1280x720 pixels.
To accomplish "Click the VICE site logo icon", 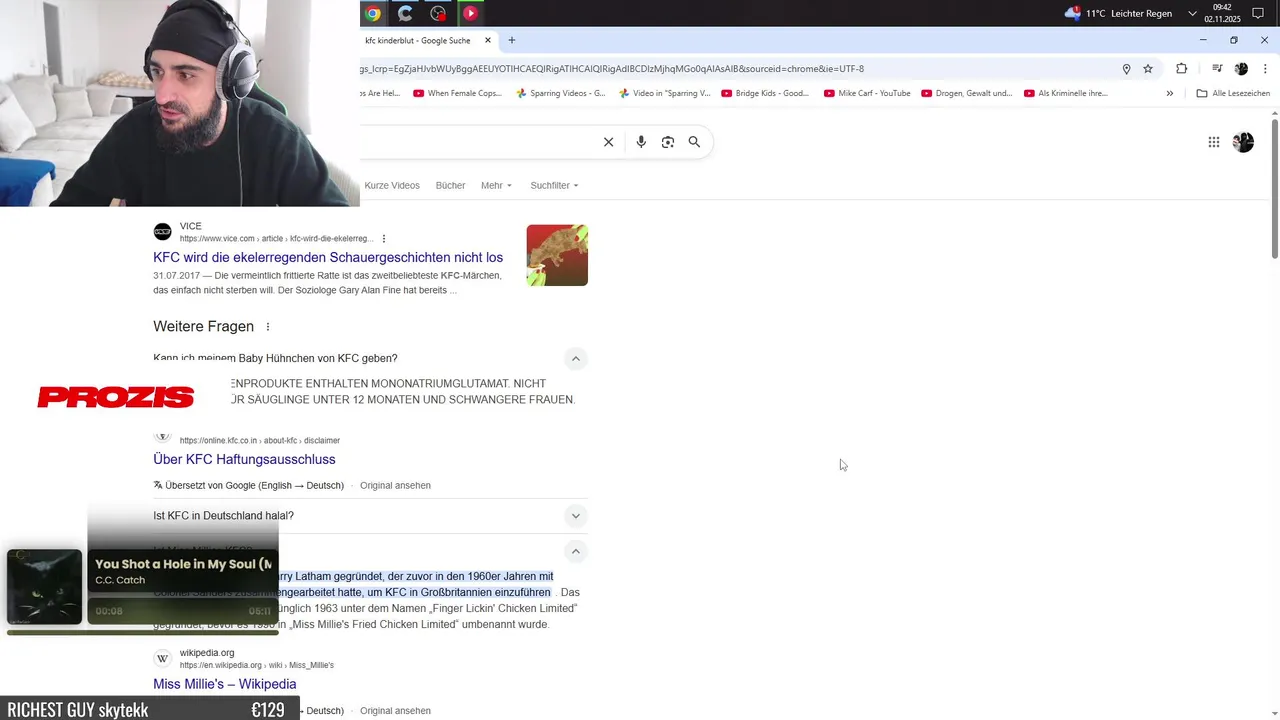I will (x=162, y=232).
